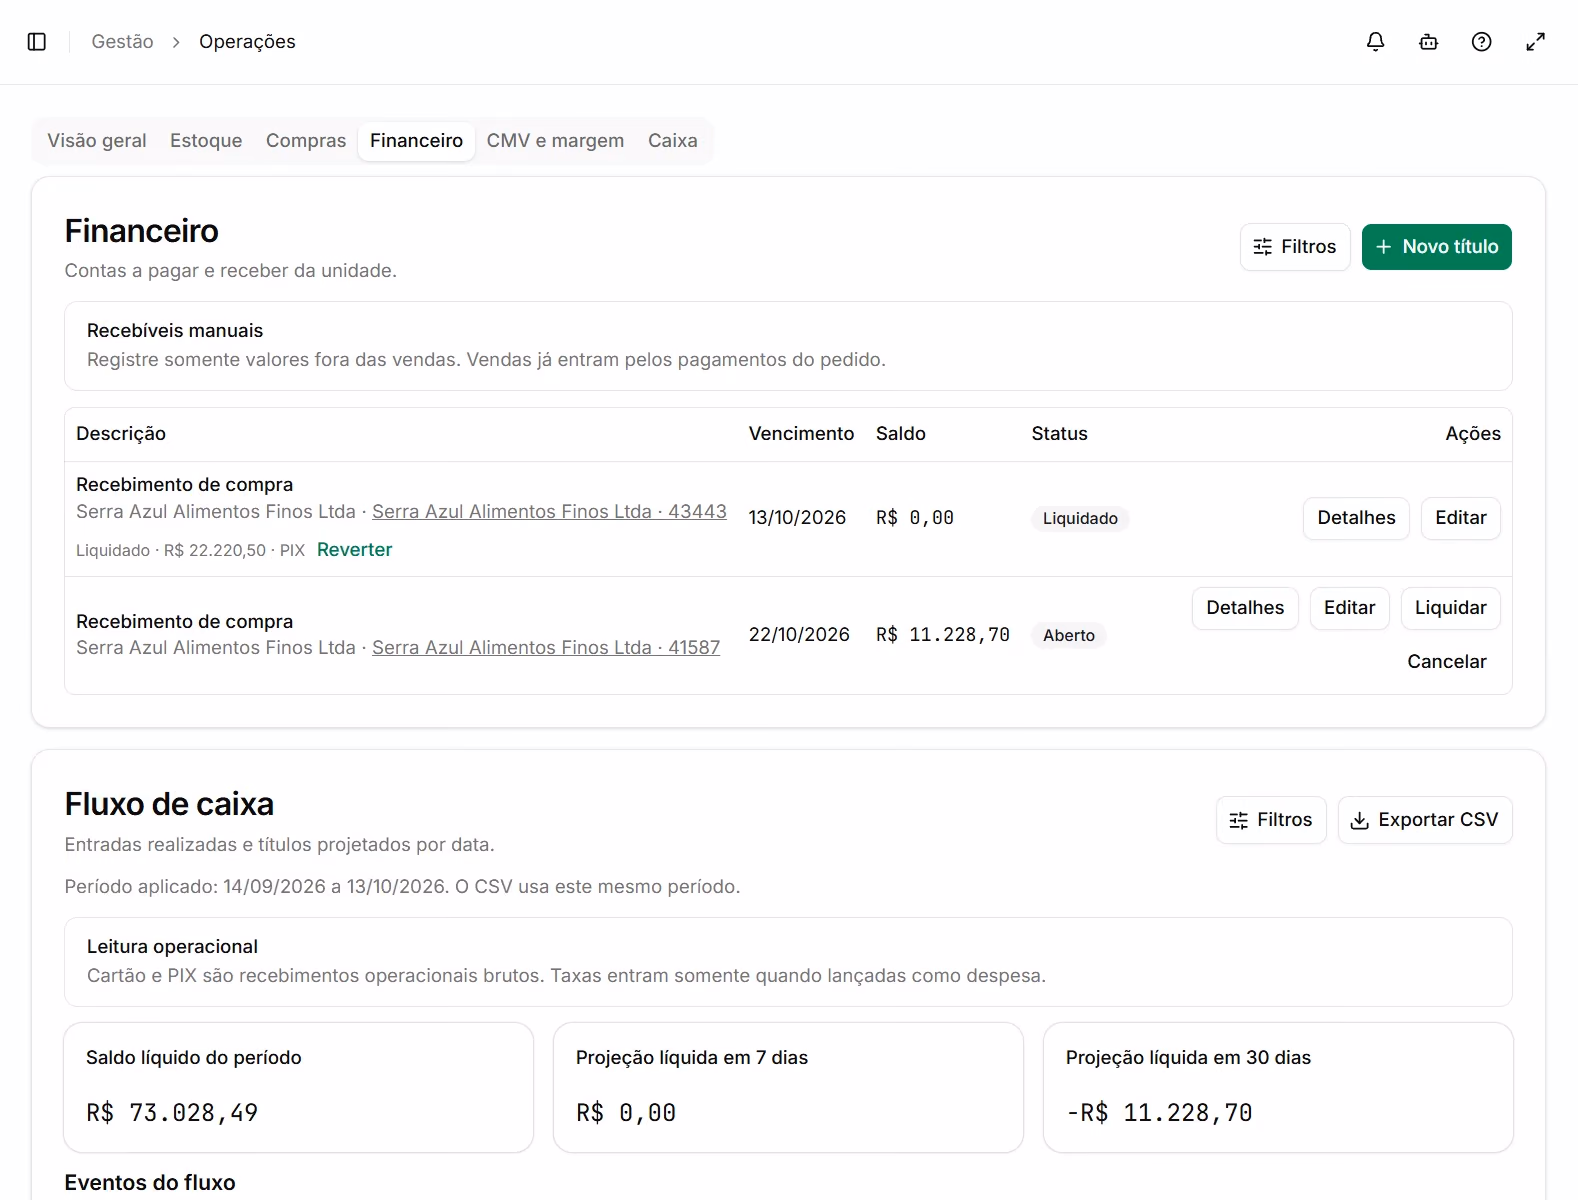The width and height of the screenshot is (1578, 1200).
Task: Cancel the open title with Cancelar
Action: point(1447,662)
